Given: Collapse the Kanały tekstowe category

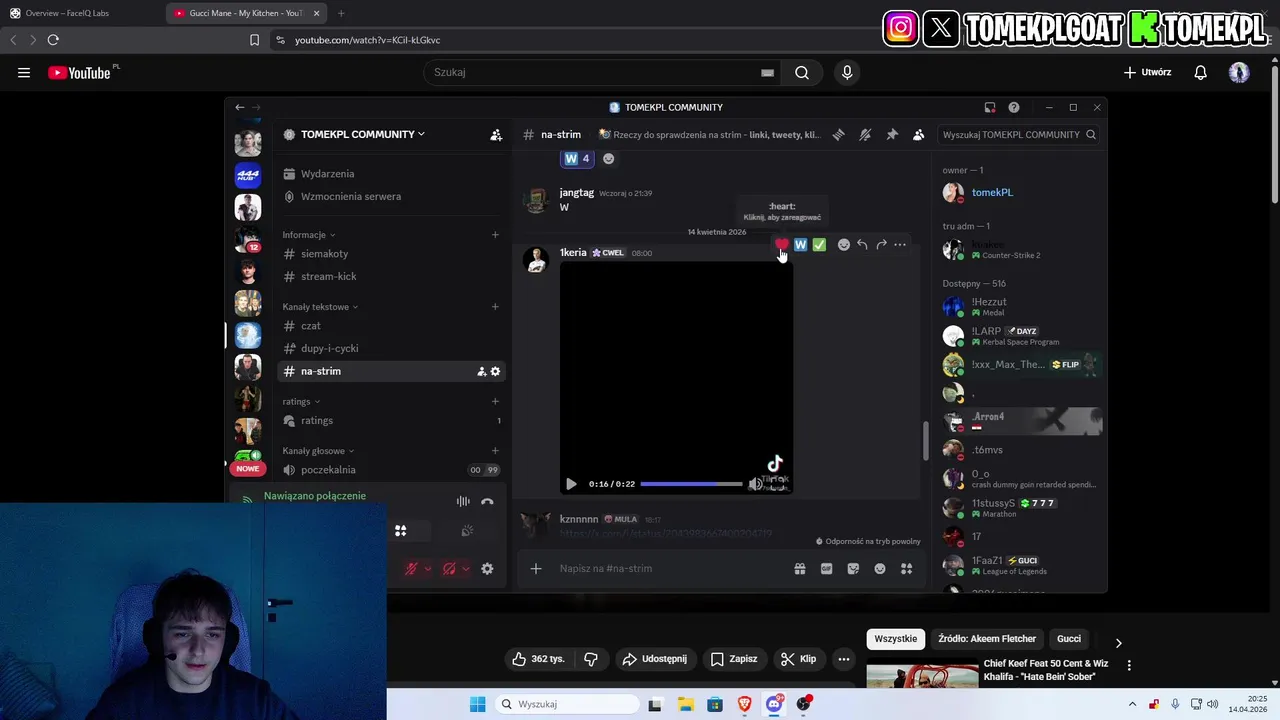Looking at the screenshot, I should pos(320,307).
